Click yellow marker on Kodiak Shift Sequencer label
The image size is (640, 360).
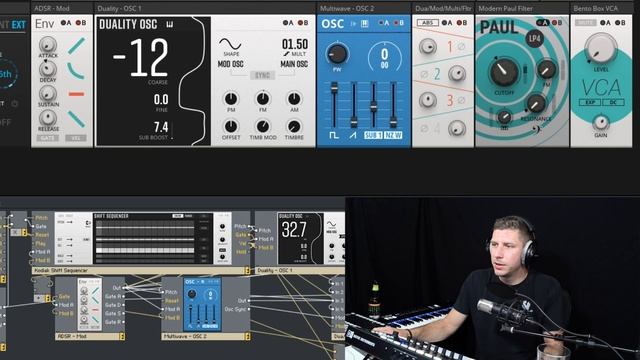click(x=247, y=270)
